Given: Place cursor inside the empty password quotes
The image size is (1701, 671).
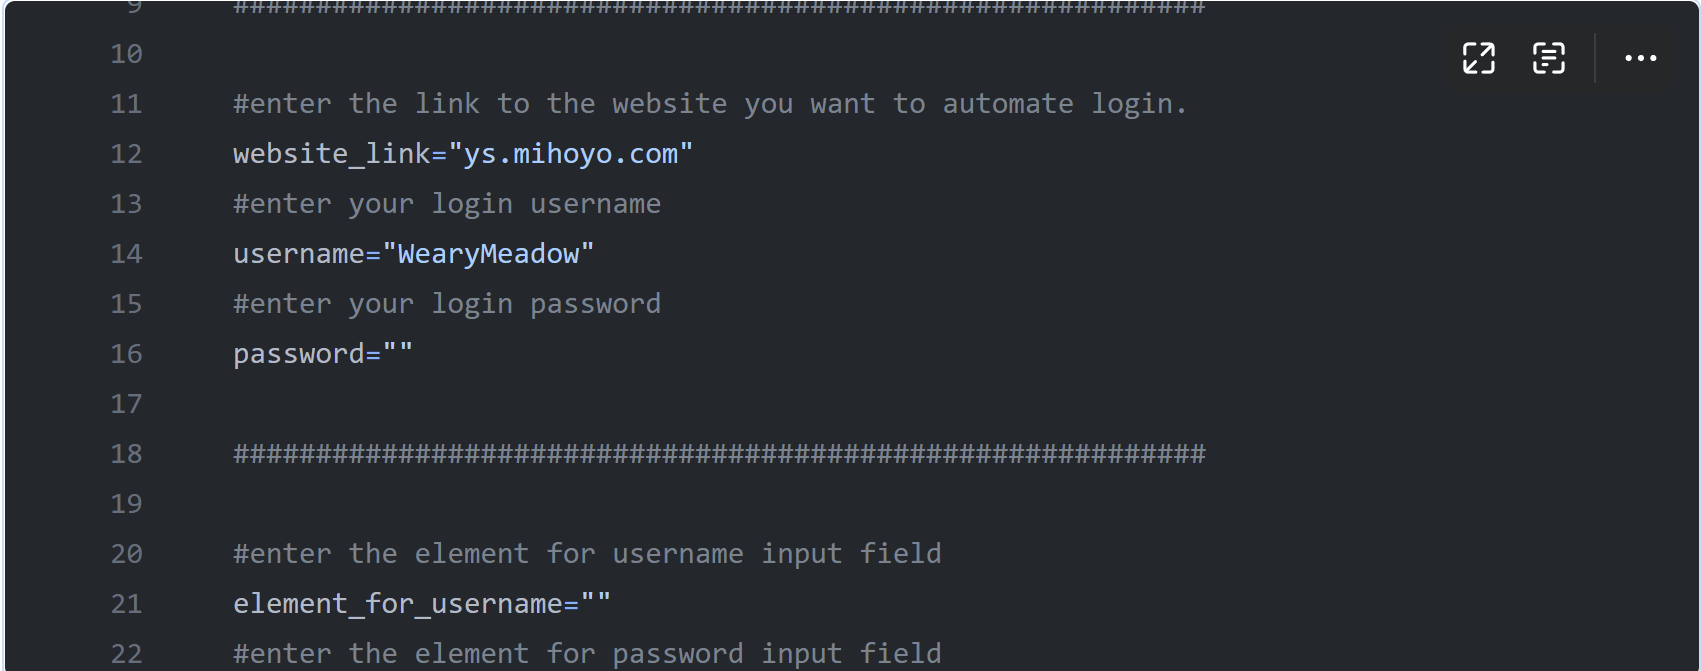Looking at the screenshot, I should click(x=398, y=354).
